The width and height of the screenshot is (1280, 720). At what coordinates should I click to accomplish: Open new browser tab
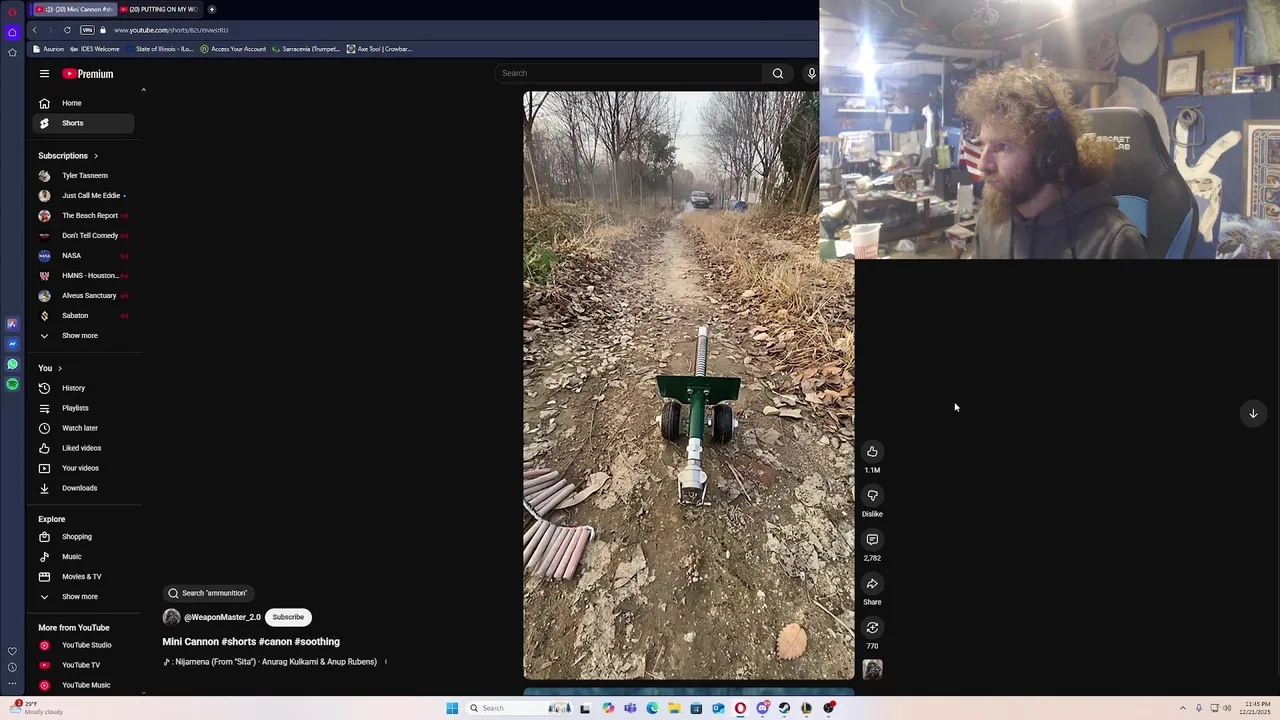pos(212,9)
